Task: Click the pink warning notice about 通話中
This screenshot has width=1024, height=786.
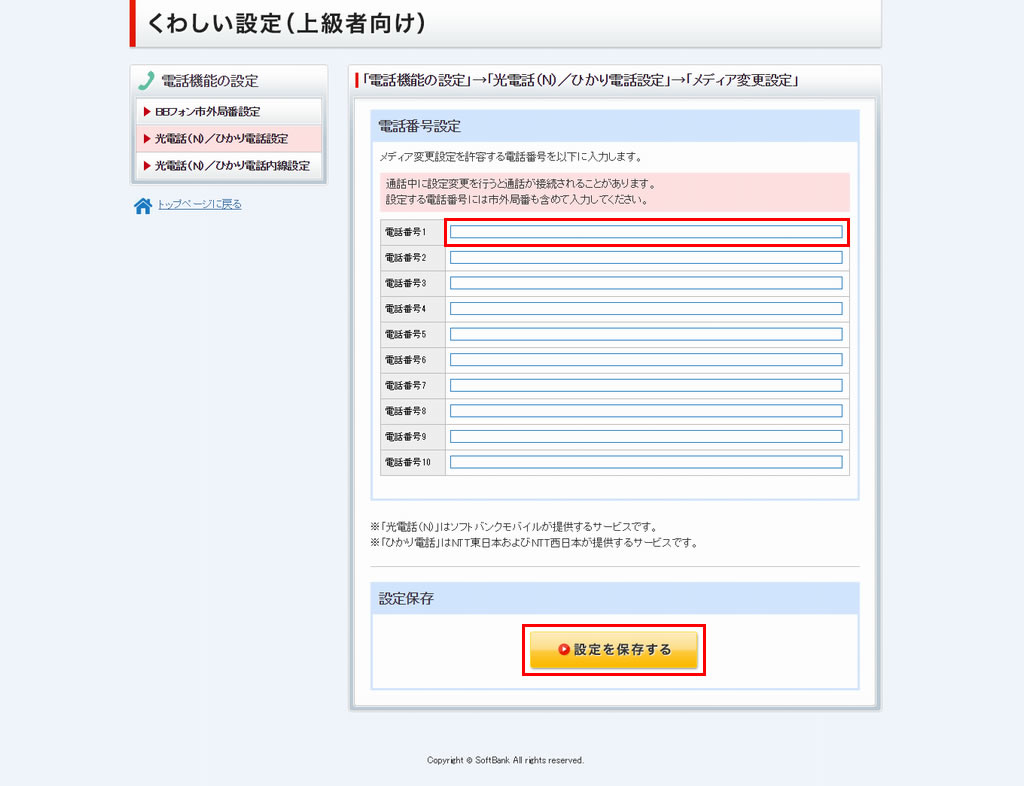Action: [614, 192]
